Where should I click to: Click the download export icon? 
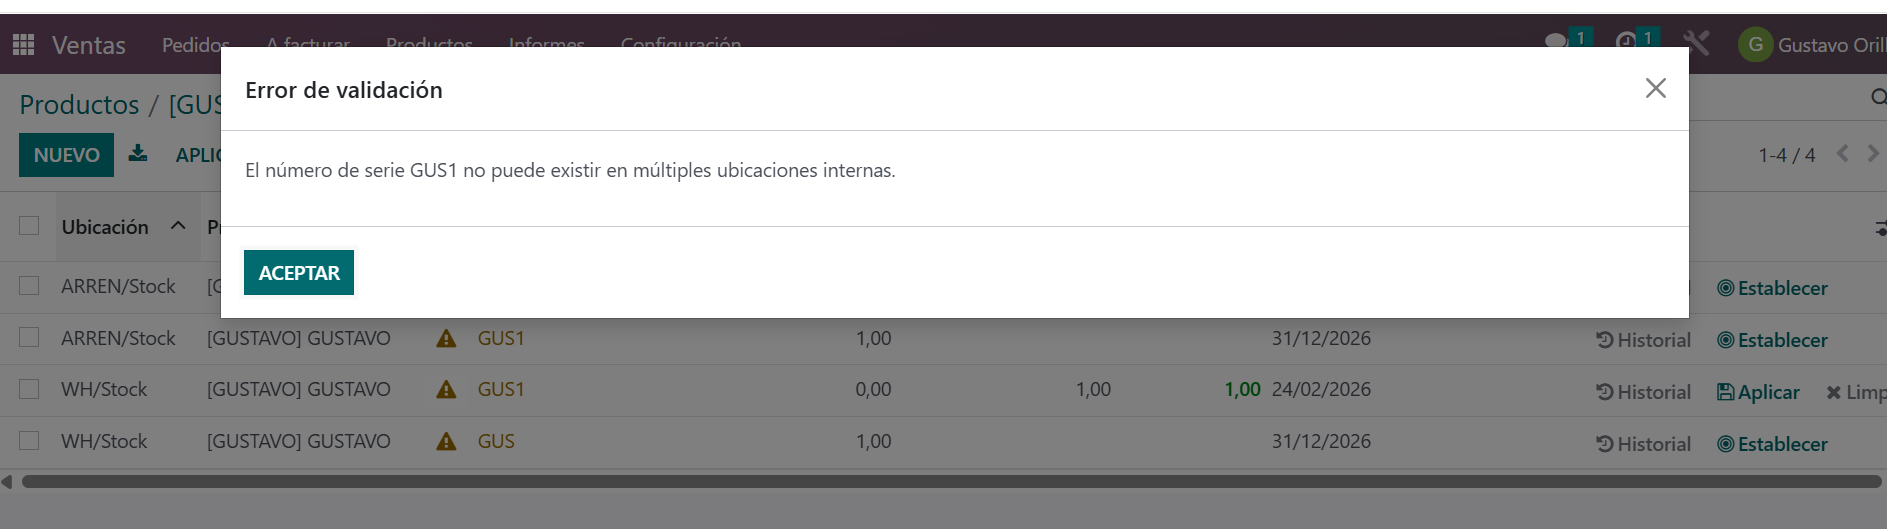pyautogui.click(x=138, y=153)
